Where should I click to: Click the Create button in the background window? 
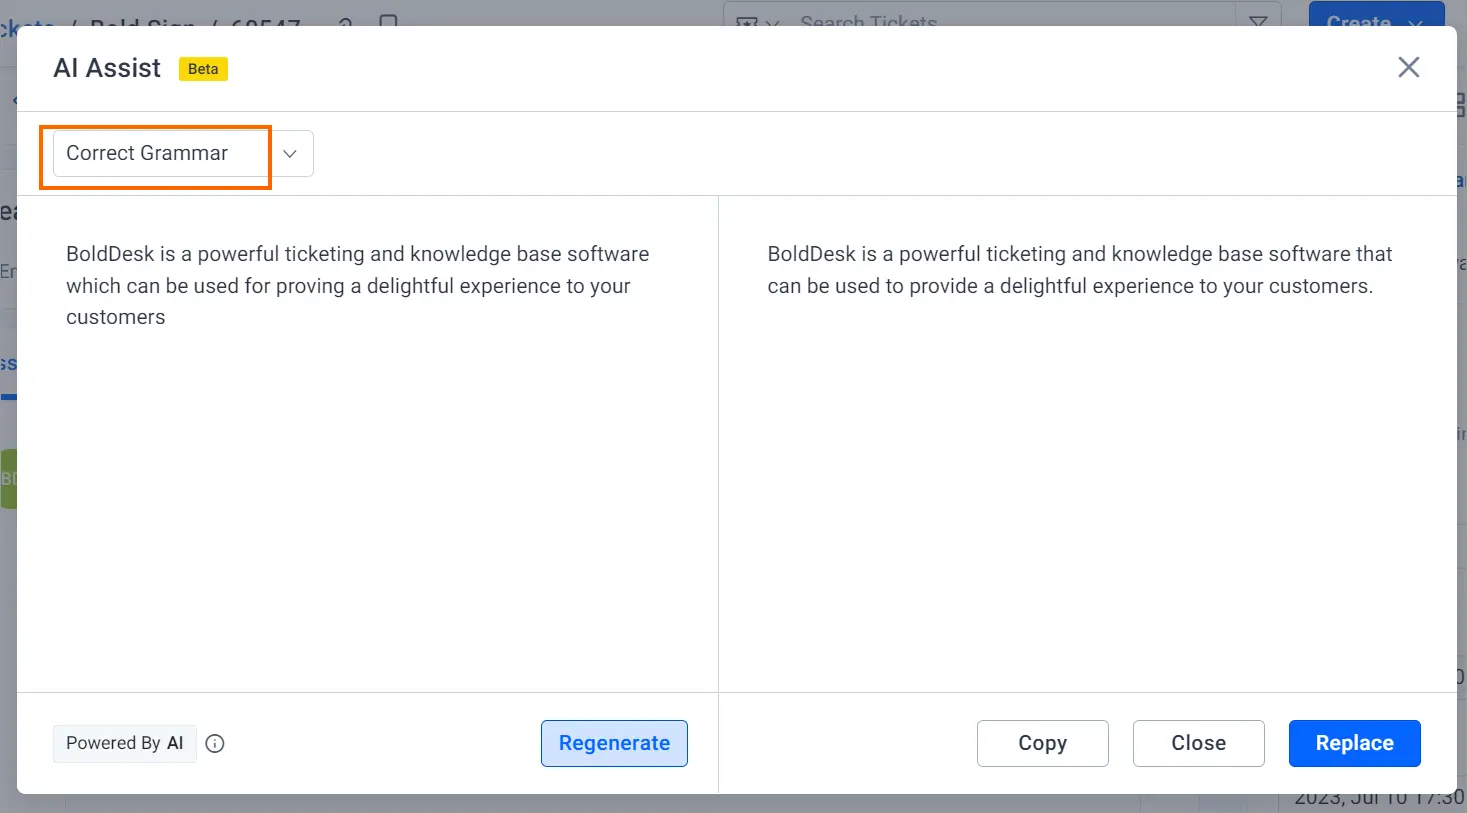(1377, 14)
